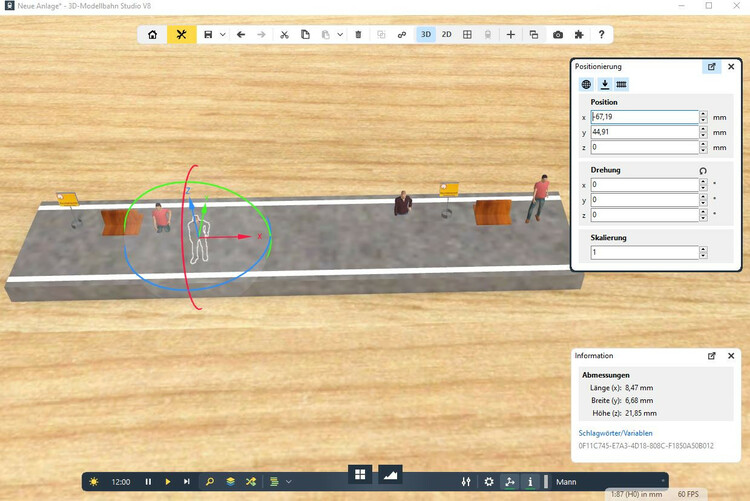
Task: Click the Skalierung input field
Action: coord(644,252)
